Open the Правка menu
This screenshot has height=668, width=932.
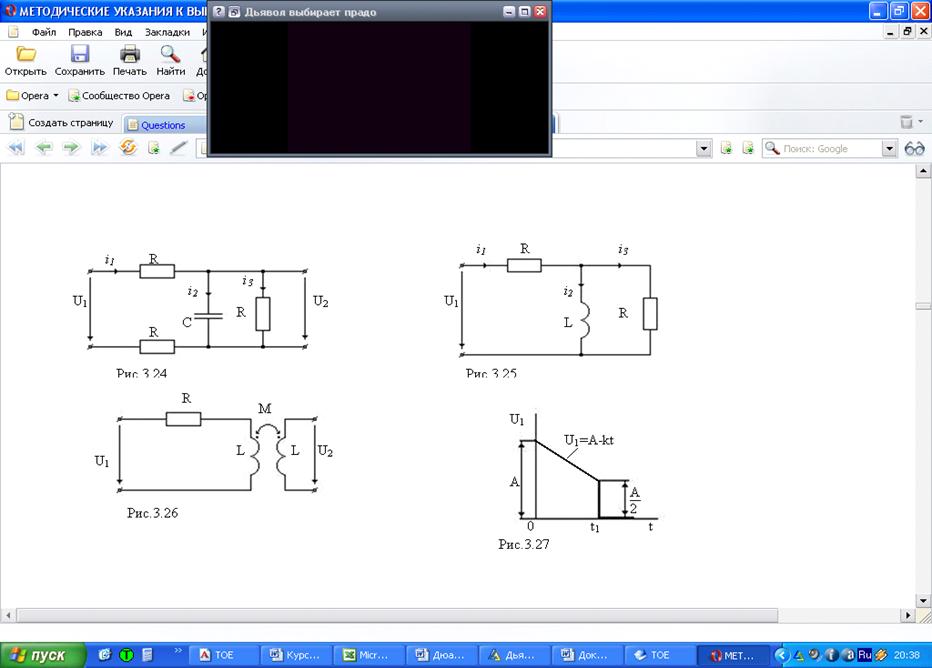coord(85,32)
